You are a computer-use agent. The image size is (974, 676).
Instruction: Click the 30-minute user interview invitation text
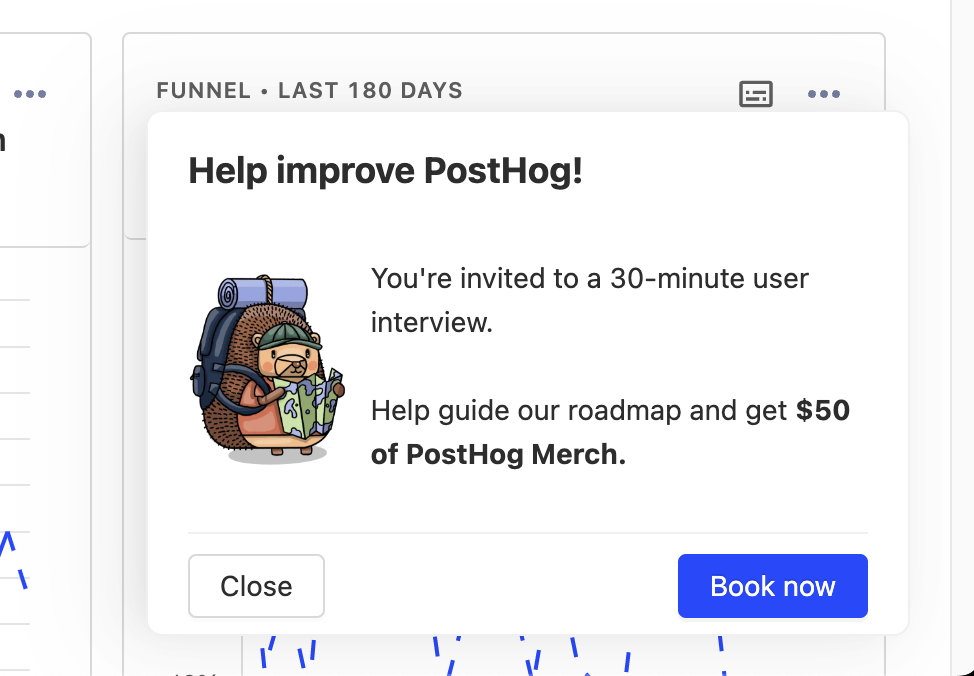pyautogui.click(x=589, y=299)
